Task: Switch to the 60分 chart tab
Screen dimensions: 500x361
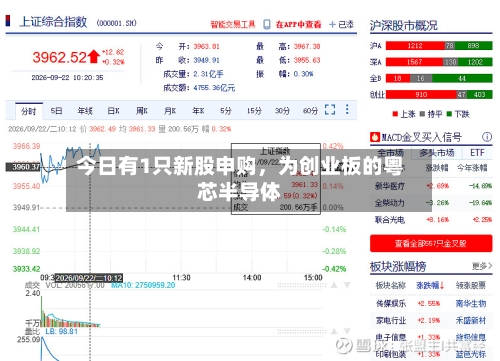Action: click(x=310, y=111)
